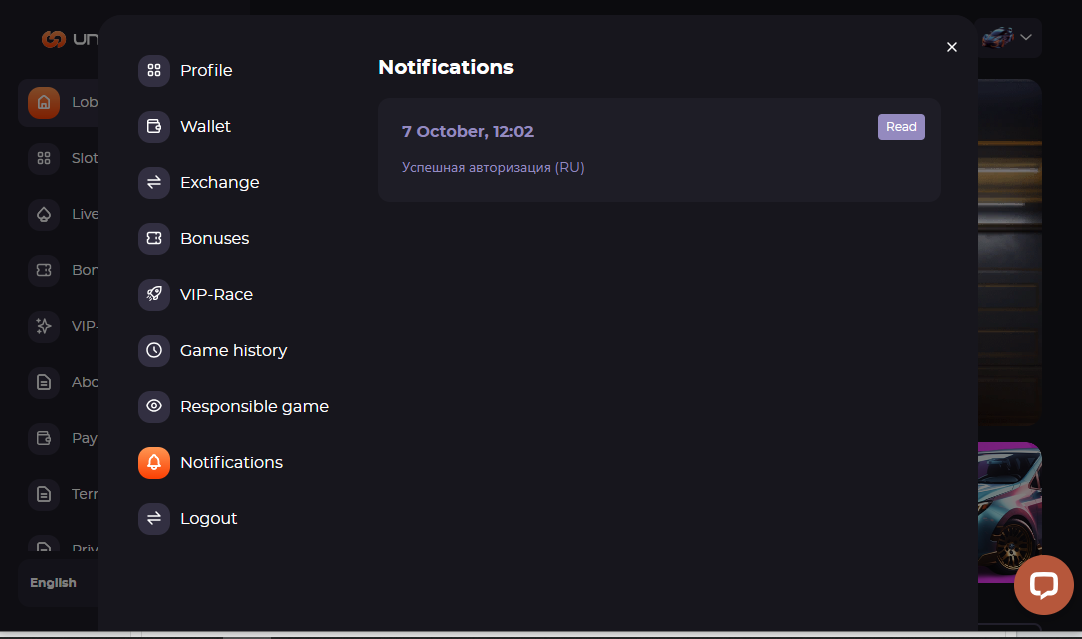Click the orange Notifications bell icon
The image size is (1082, 639).
click(154, 462)
